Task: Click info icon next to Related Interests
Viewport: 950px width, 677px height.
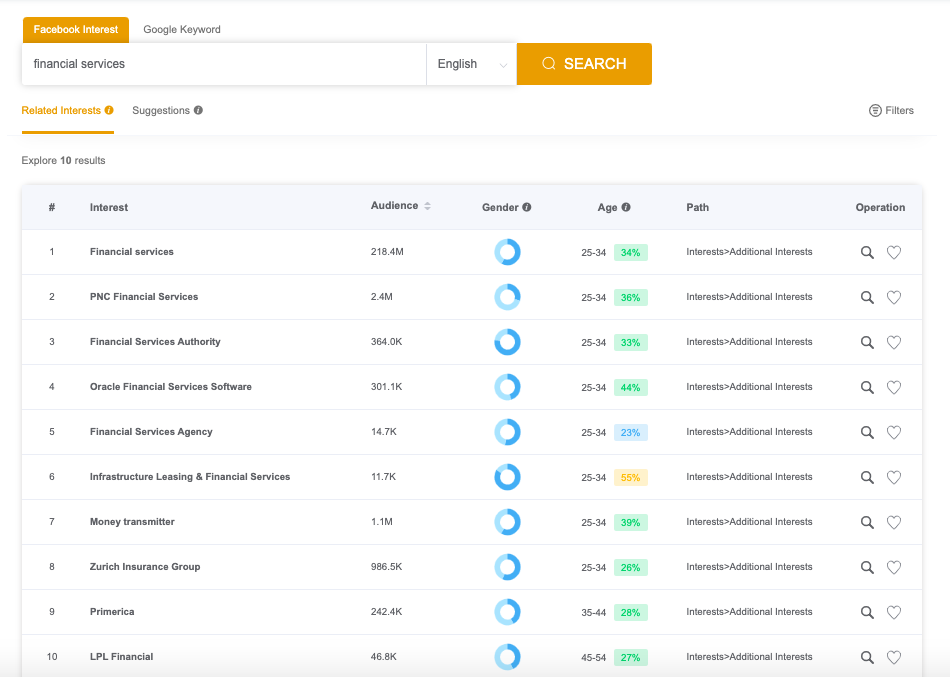Action: 109,110
